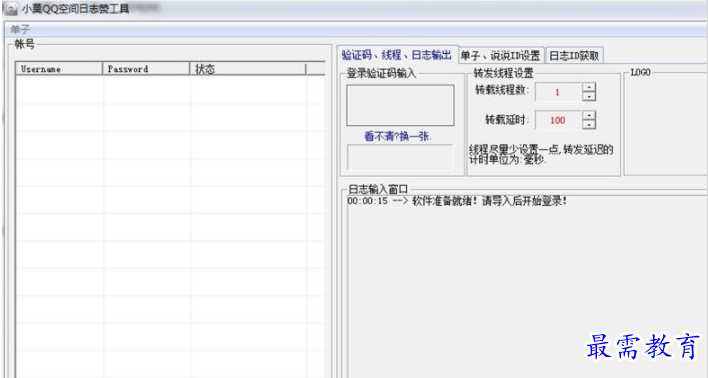This screenshot has width=708, height=378.
Task: Select the 日志ID获取 tab
Action: coord(574,56)
